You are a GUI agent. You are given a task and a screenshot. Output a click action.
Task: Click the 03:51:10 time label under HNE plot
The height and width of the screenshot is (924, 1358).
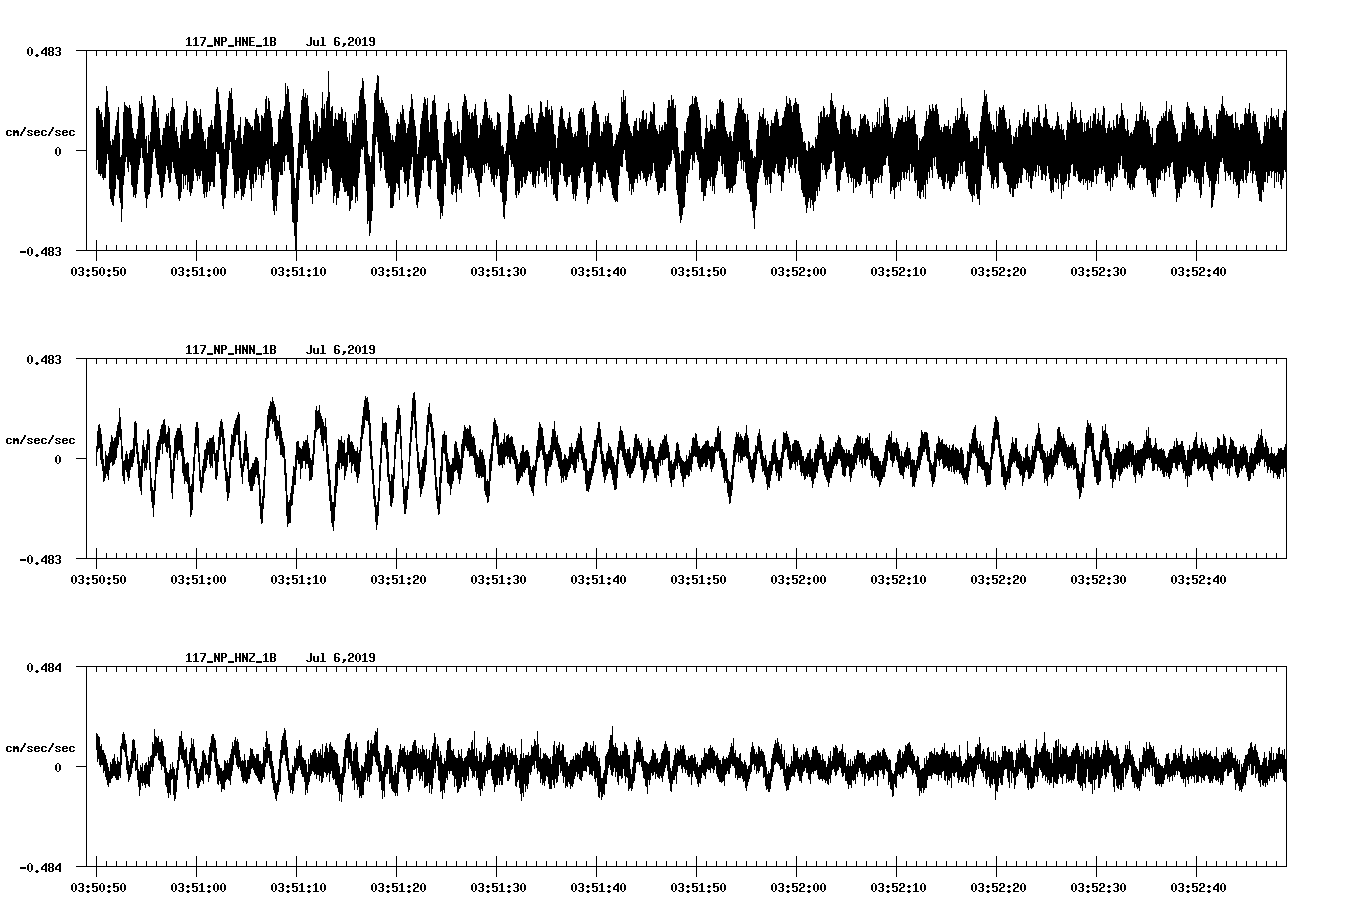click(x=298, y=271)
